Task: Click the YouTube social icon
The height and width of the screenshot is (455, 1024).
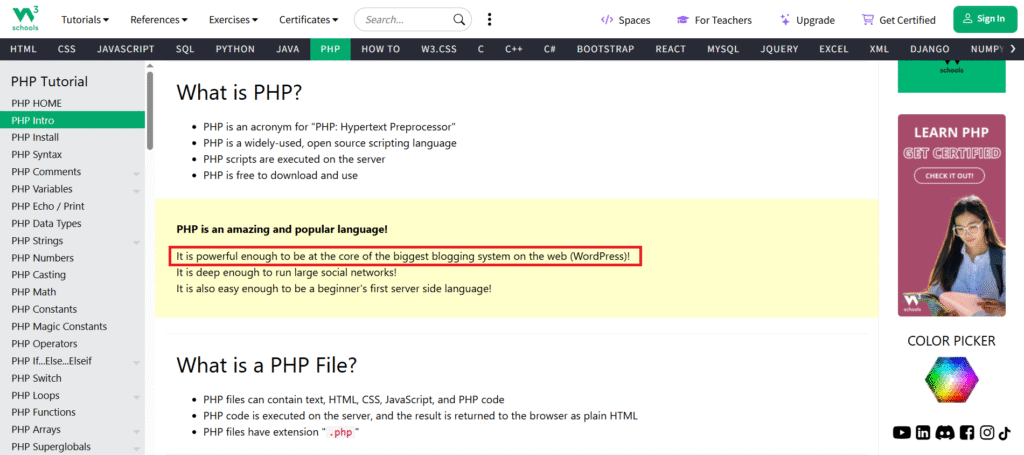Action: [x=902, y=432]
